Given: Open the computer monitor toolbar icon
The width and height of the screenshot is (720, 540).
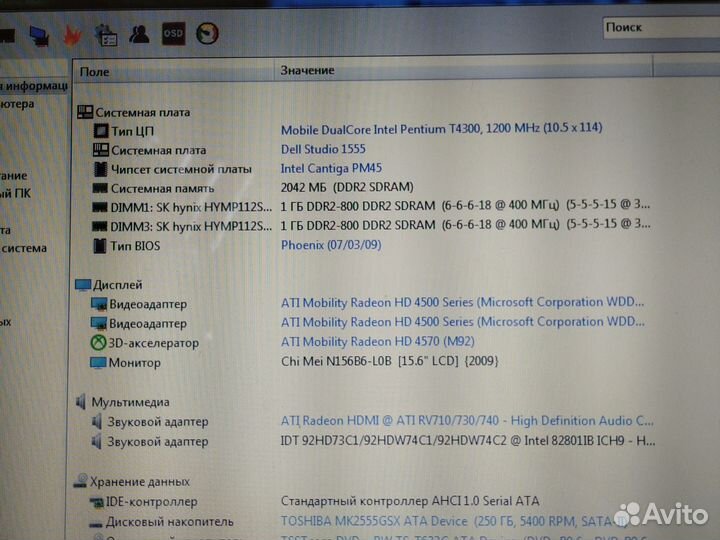Looking at the screenshot, I should point(39,36).
